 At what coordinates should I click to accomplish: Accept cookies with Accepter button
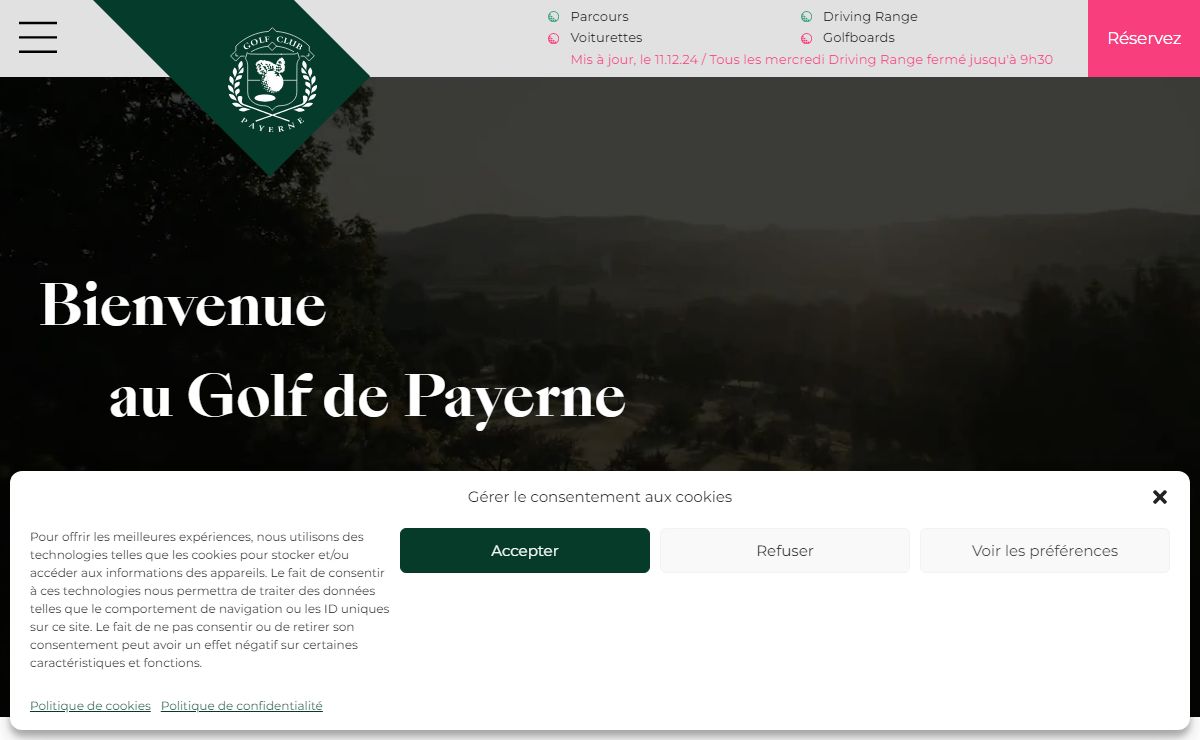(525, 551)
